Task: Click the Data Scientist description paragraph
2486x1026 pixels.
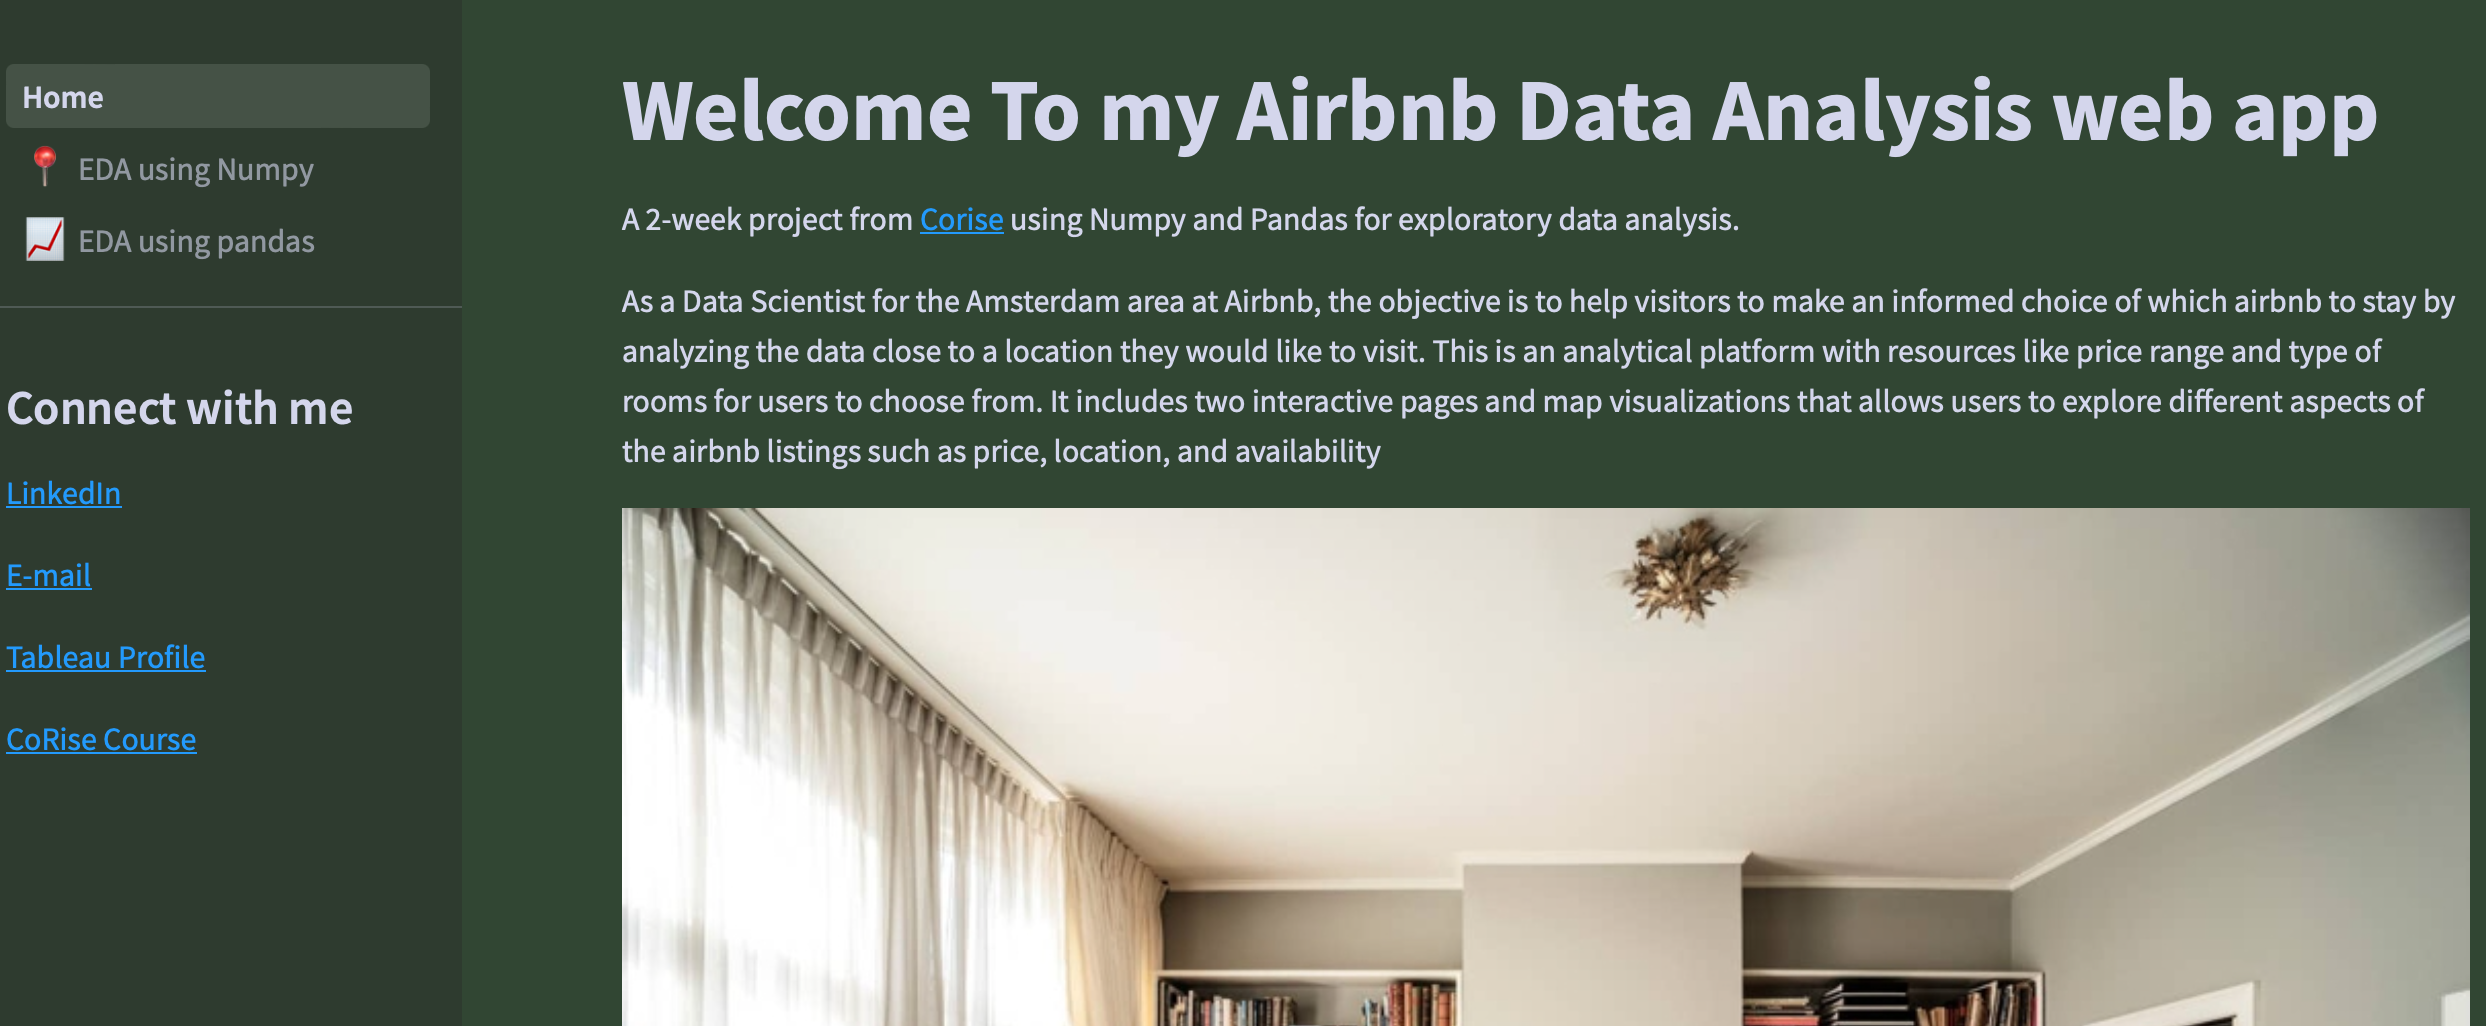Action: pyautogui.click(x=1536, y=376)
